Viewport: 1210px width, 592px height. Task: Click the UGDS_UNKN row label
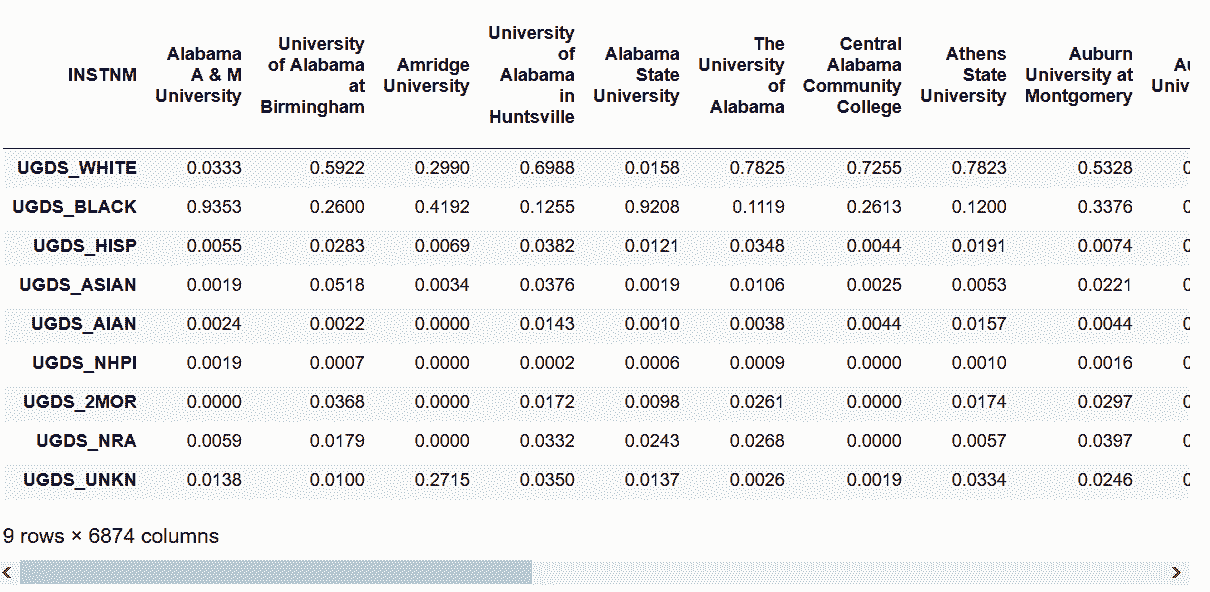tap(80, 480)
